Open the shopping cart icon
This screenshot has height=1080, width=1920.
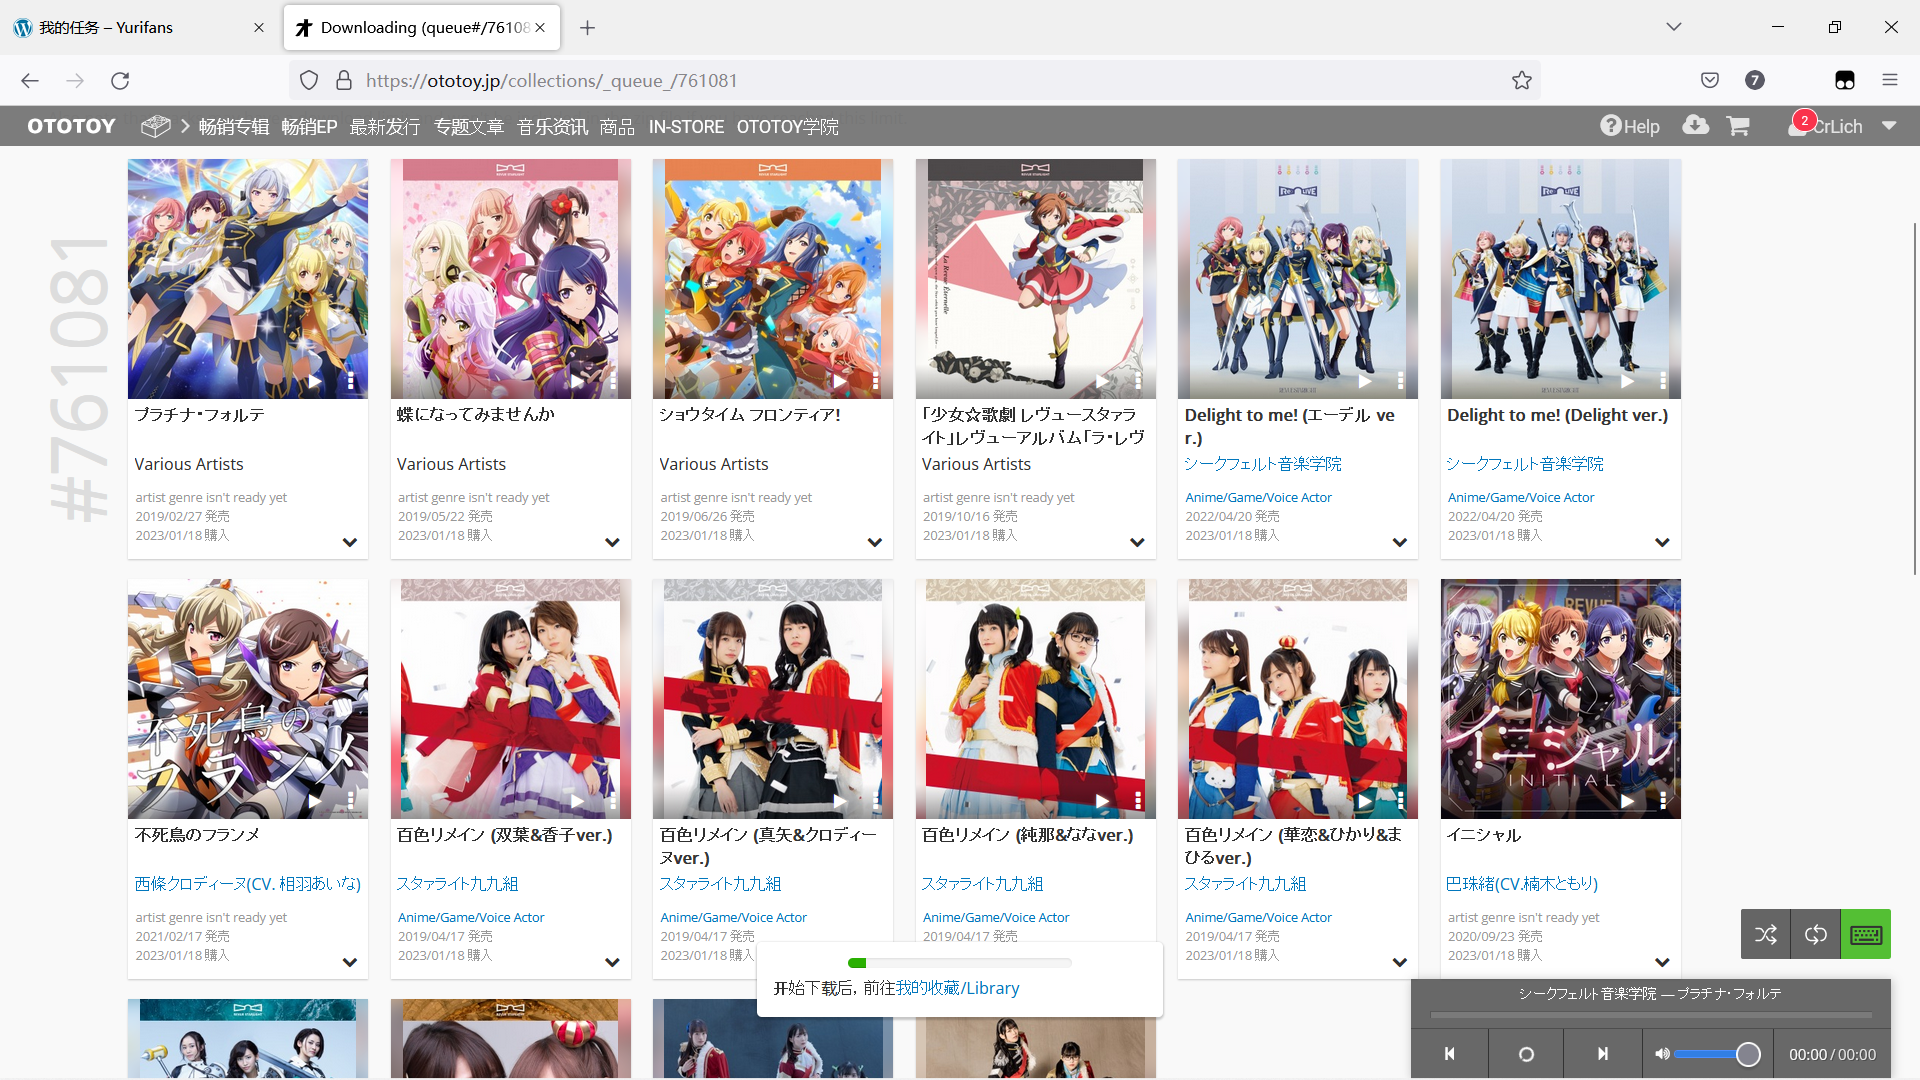[1738, 126]
